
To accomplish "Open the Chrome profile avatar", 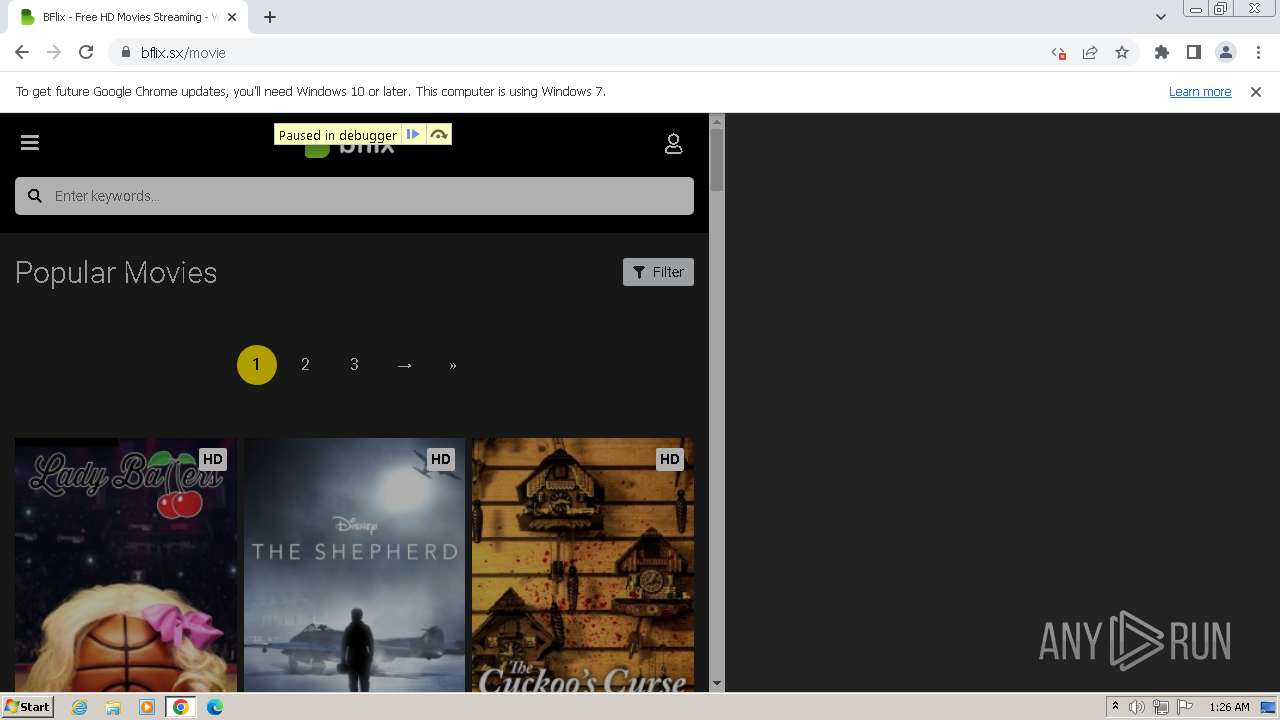I will tap(1226, 53).
